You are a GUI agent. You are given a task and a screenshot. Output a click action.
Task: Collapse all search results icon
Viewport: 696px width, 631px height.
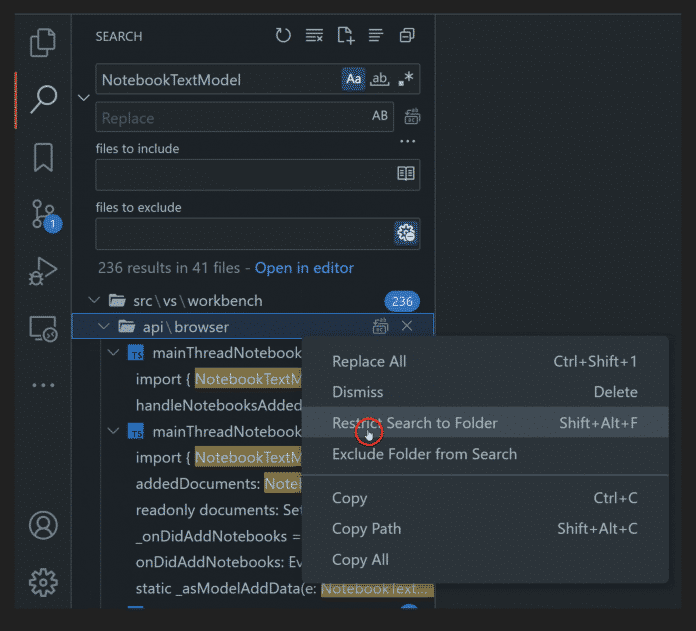[407, 35]
